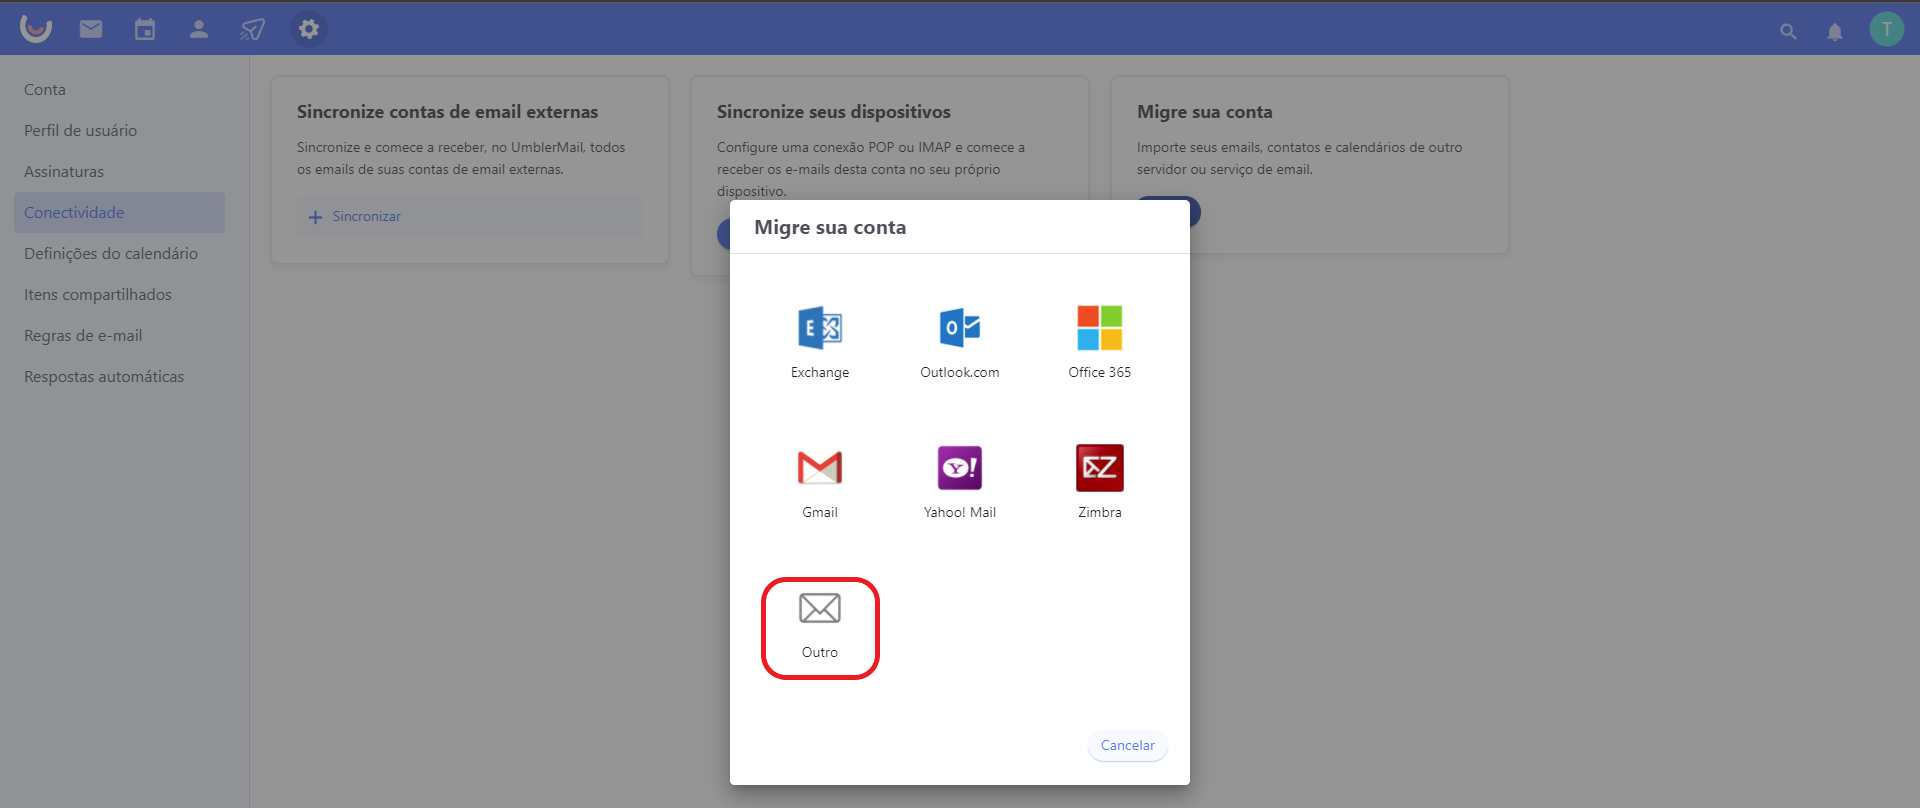
Task: Open the mail icon in top bar
Action: (91, 29)
